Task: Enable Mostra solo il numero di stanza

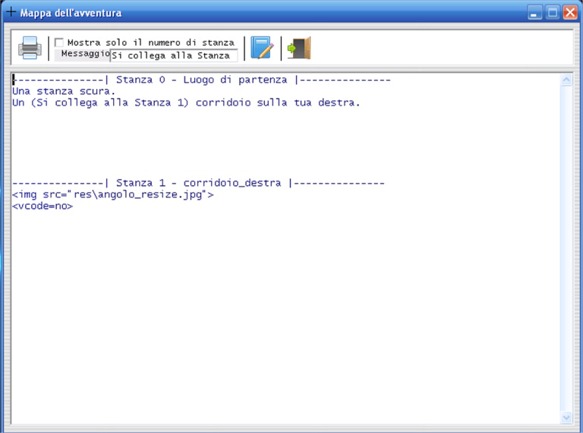Action: pyautogui.click(x=59, y=42)
